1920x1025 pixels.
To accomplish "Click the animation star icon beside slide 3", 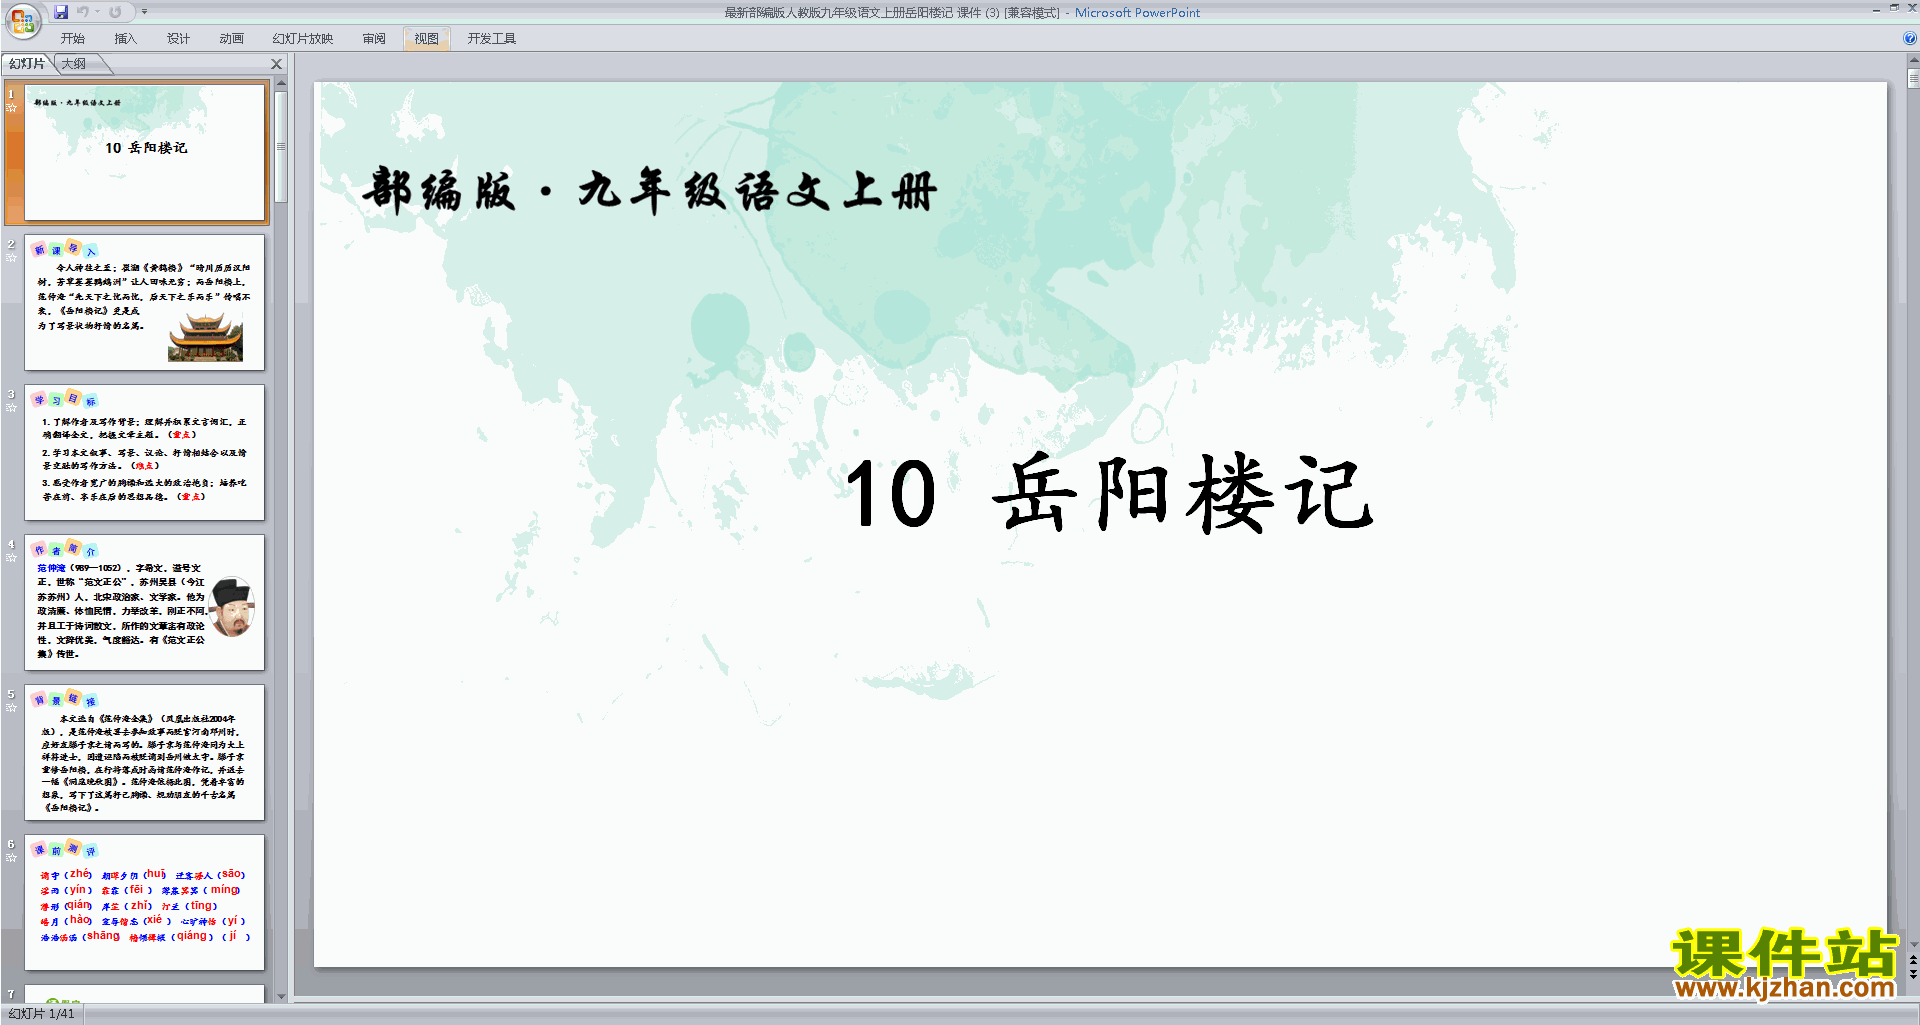I will coord(11,408).
